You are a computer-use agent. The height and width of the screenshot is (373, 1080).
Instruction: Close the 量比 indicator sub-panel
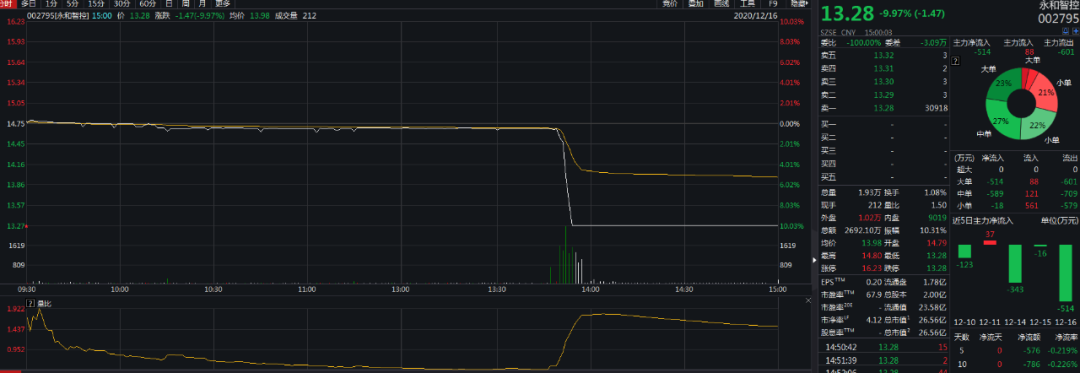(x=809, y=301)
